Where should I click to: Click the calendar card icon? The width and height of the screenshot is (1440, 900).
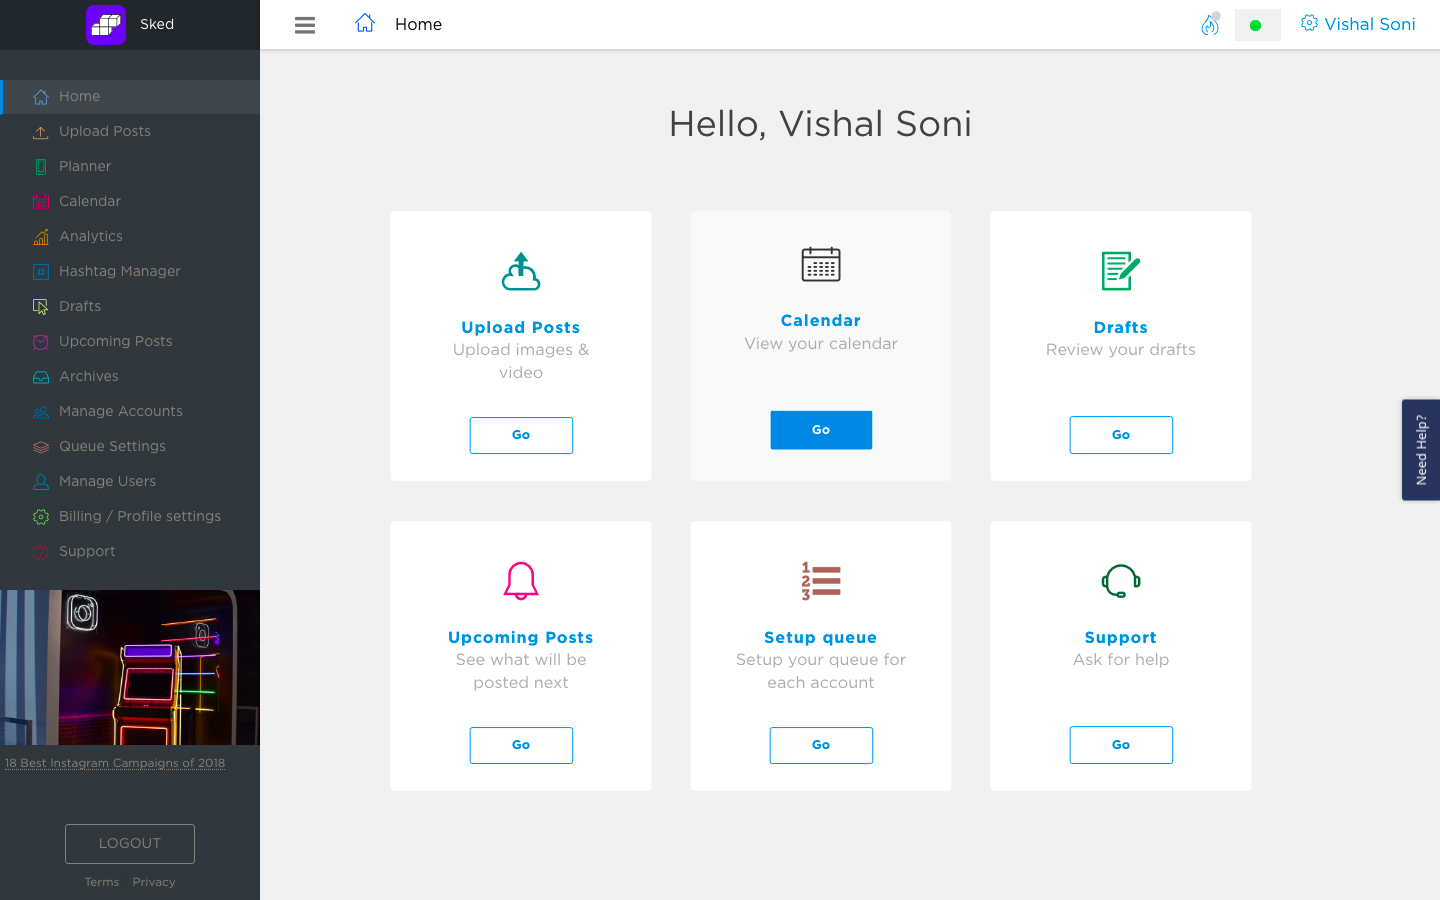pyautogui.click(x=821, y=264)
